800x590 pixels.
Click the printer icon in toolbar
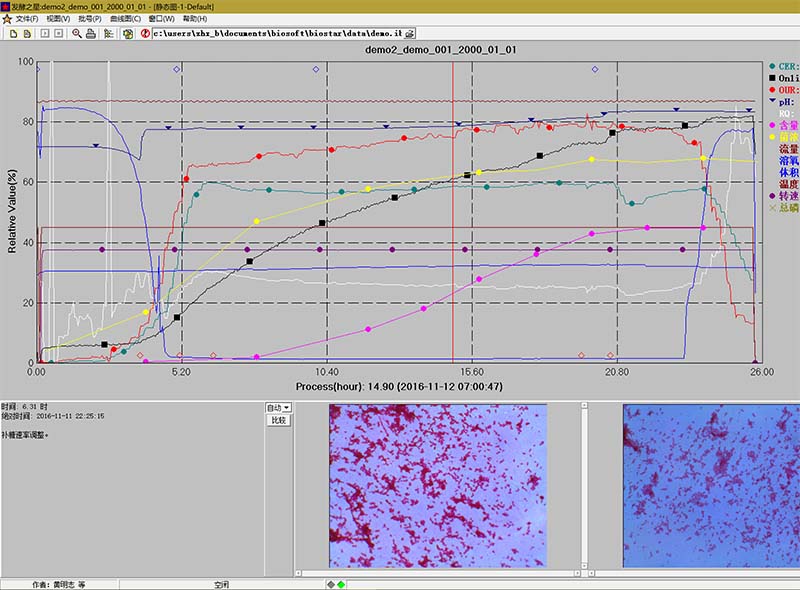point(91,33)
